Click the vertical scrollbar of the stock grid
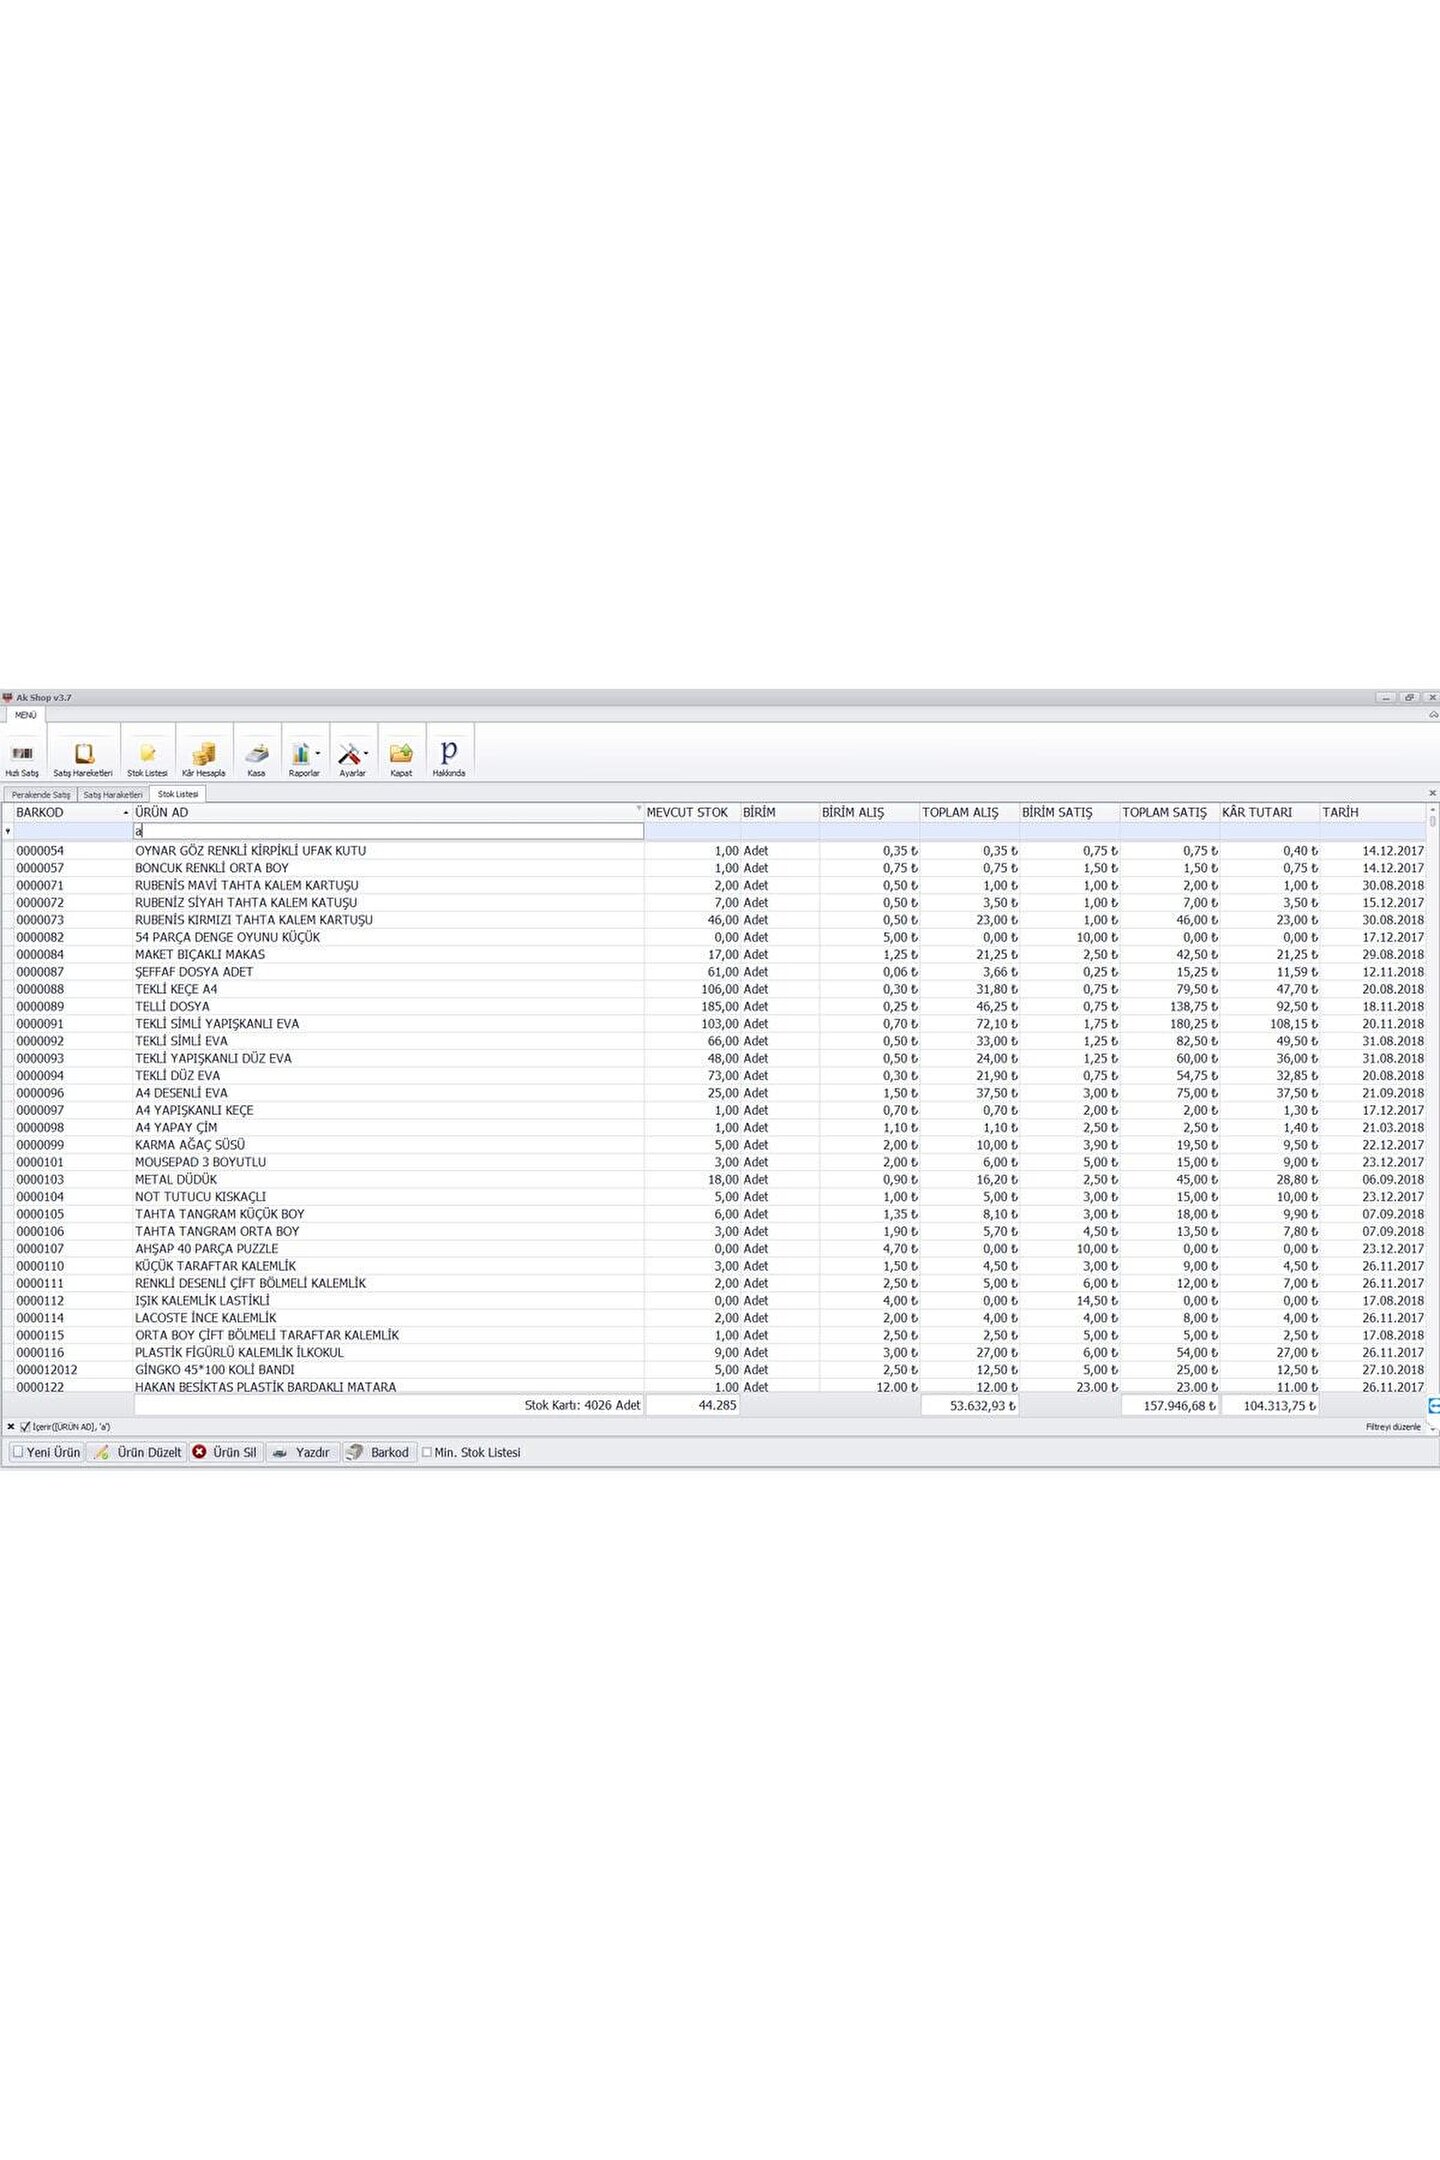Image resolution: width=1440 pixels, height=2160 pixels. pyautogui.click(x=1432, y=1100)
